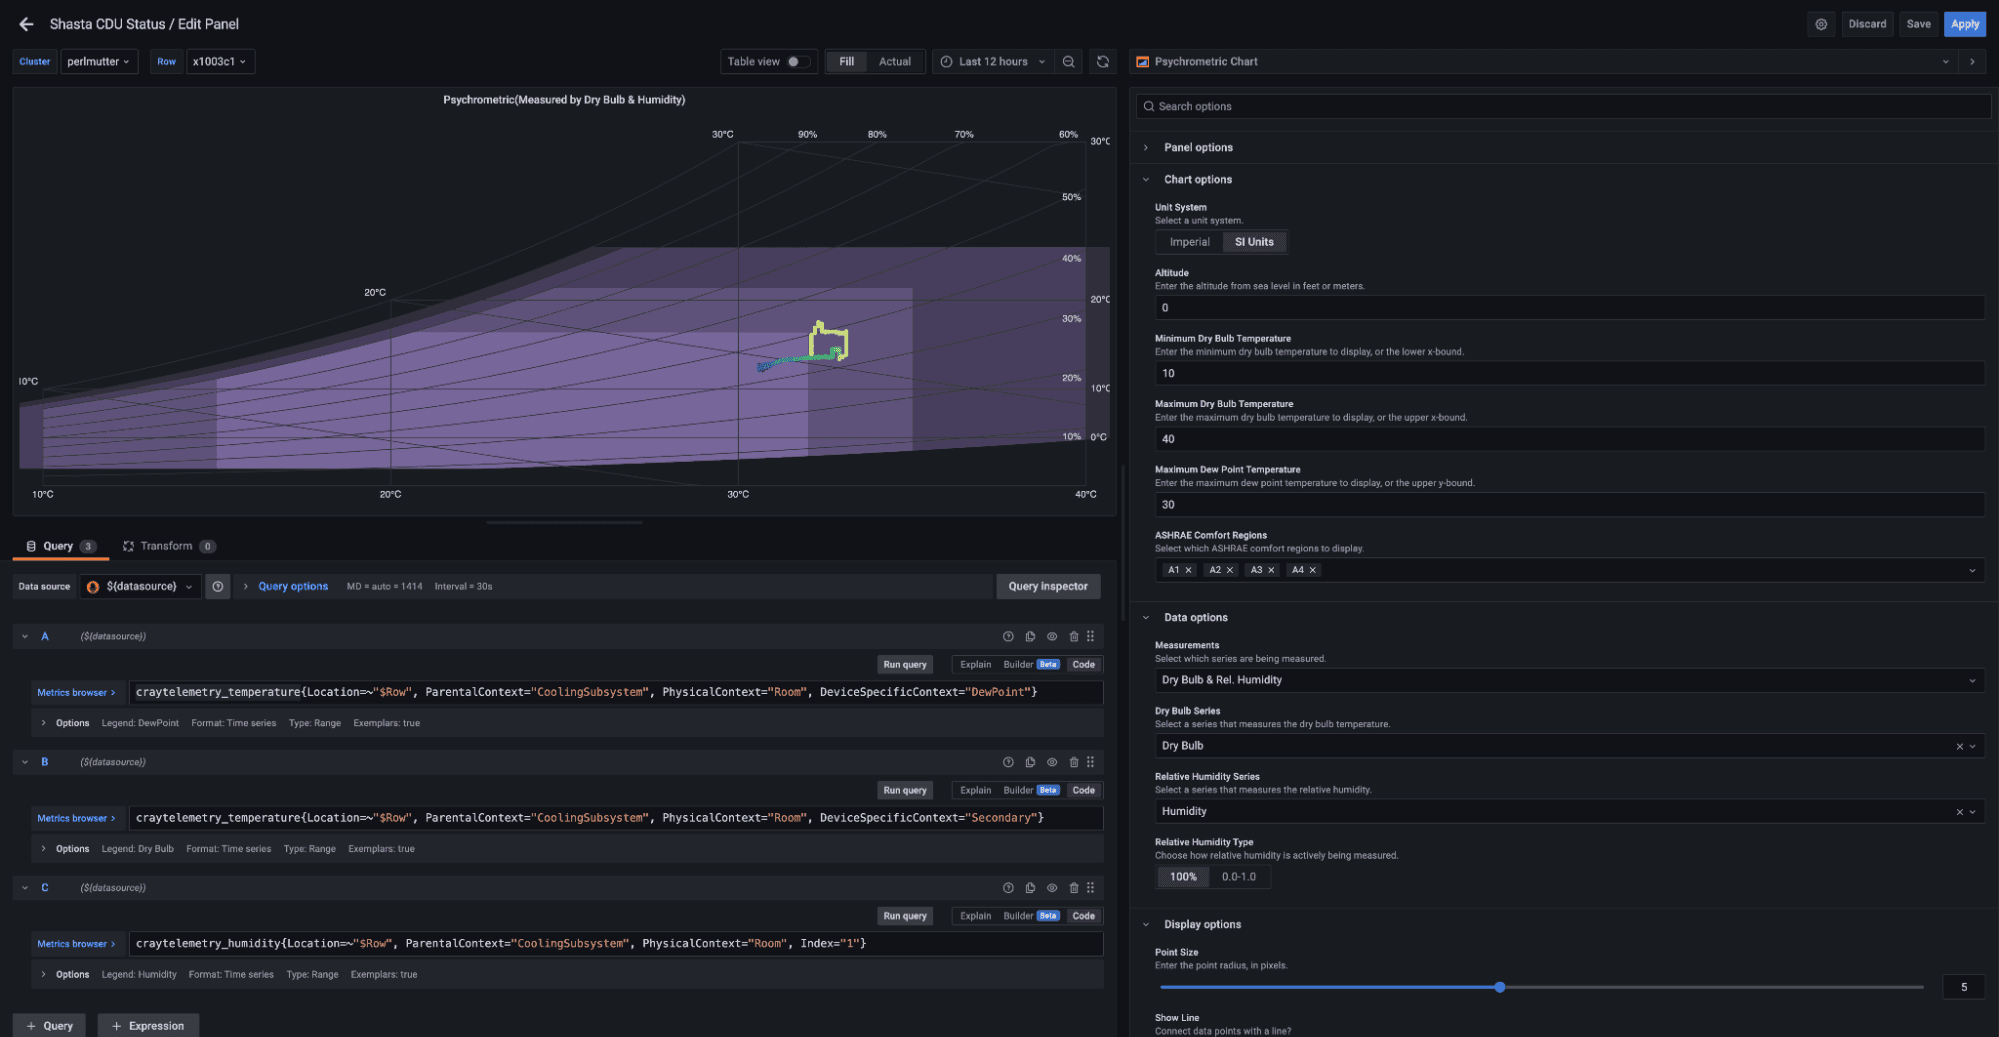Screen dimensions: 1999x1037
Task: Adjust the Point Size slider
Action: point(1499,987)
